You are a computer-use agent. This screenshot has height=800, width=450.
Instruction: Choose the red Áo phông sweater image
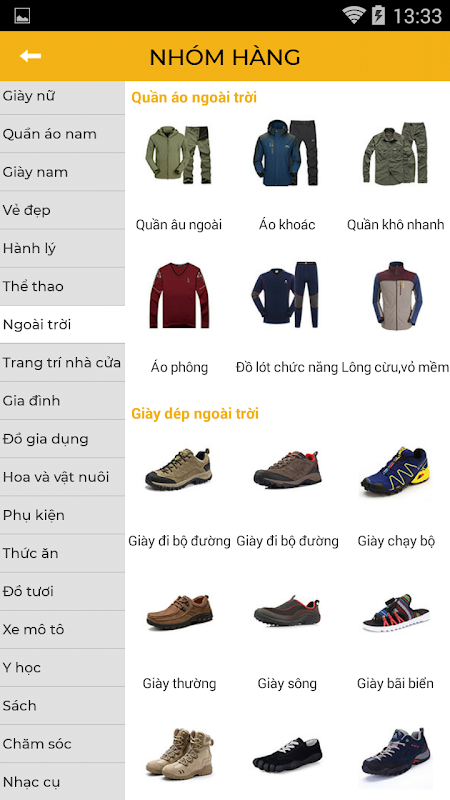[x=179, y=295]
